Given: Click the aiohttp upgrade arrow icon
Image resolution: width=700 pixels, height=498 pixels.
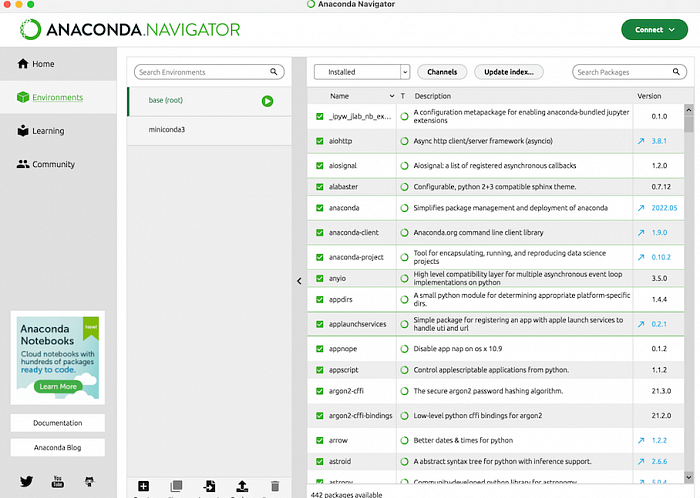Looking at the screenshot, I should [641, 141].
